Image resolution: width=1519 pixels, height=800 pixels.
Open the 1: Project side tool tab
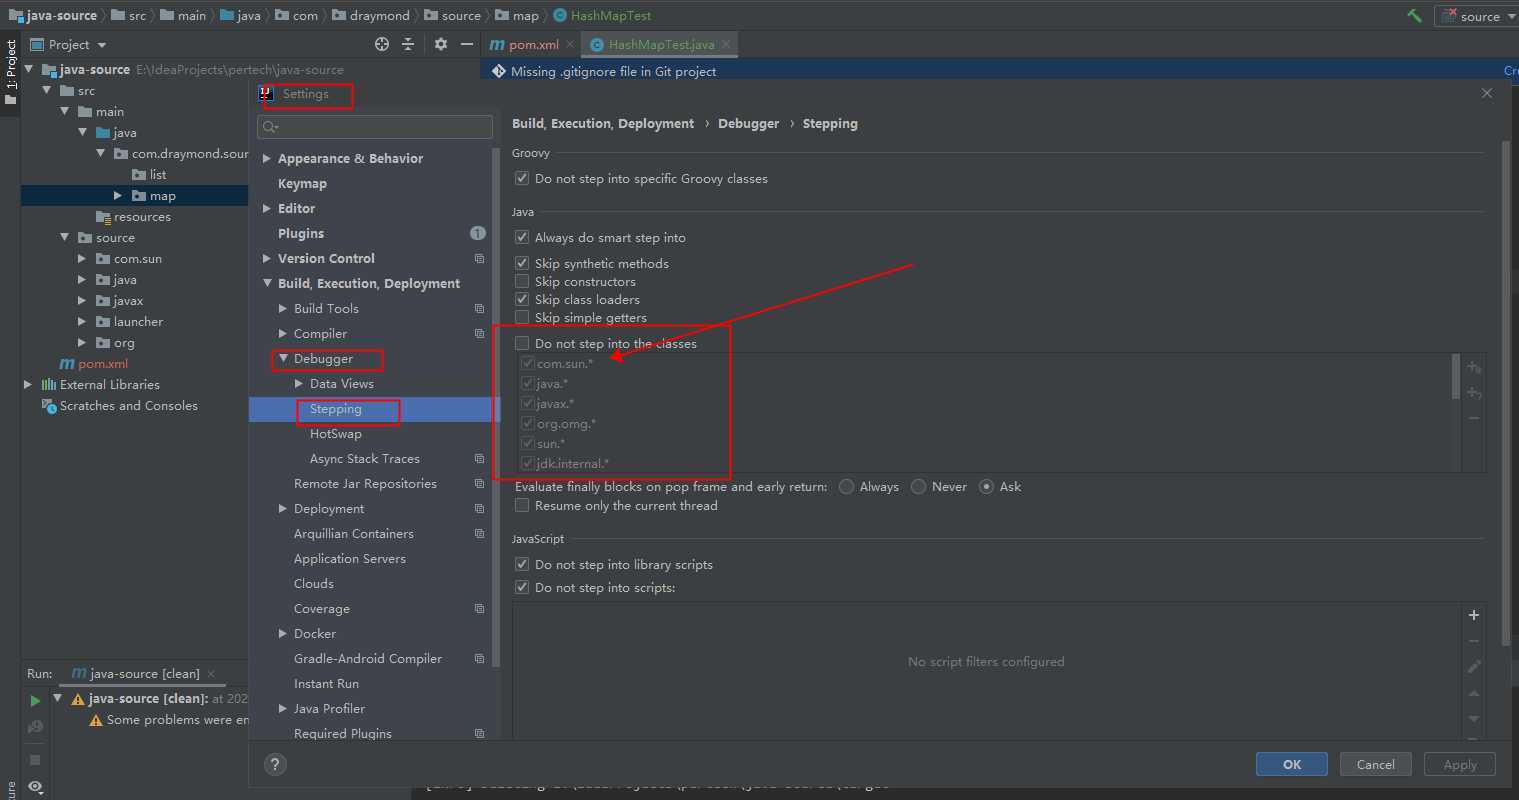point(11,72)
